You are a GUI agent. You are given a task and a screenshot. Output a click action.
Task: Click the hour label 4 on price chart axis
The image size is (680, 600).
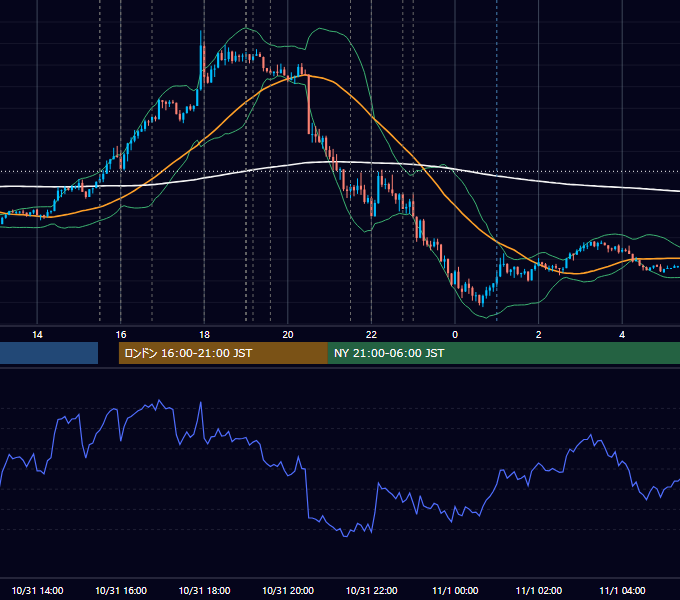[622, 335]
